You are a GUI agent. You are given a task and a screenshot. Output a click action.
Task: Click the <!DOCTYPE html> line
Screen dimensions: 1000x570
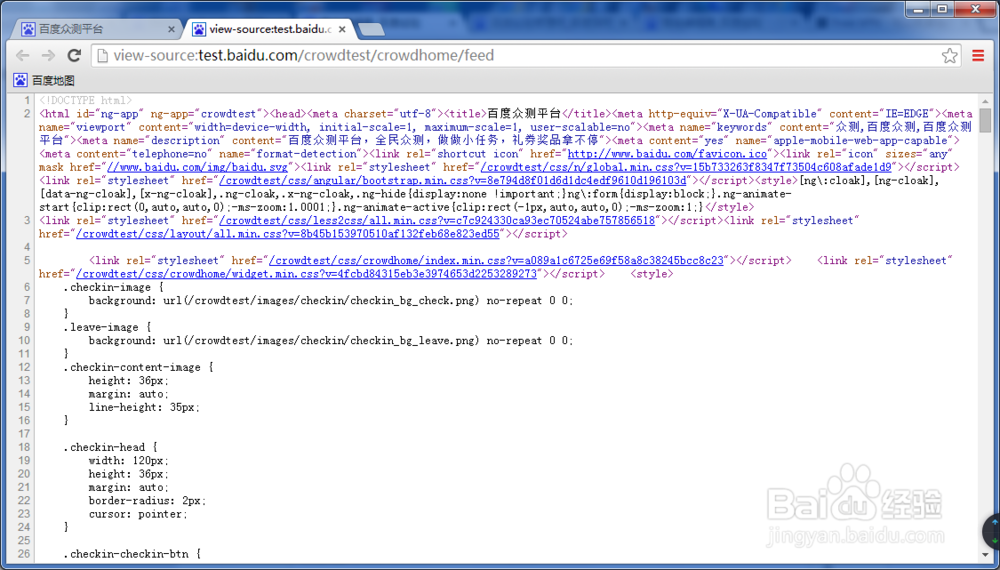(85, 101)
